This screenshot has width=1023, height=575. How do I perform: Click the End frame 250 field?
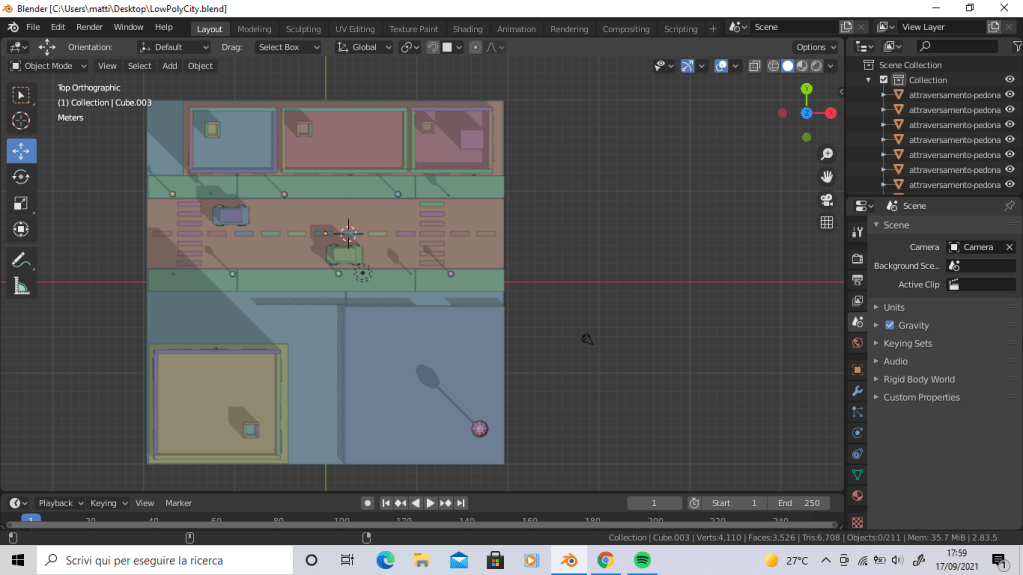coord(798,503)
